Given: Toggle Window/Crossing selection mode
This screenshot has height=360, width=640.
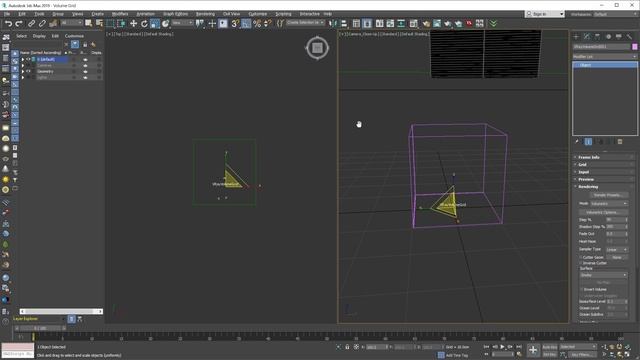Looking at the screenshot, I should [x=121, y=24].
